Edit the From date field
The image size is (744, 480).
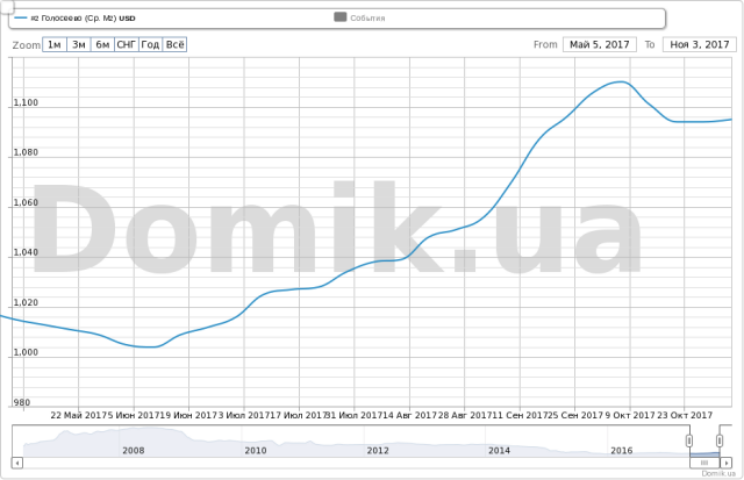599,45
